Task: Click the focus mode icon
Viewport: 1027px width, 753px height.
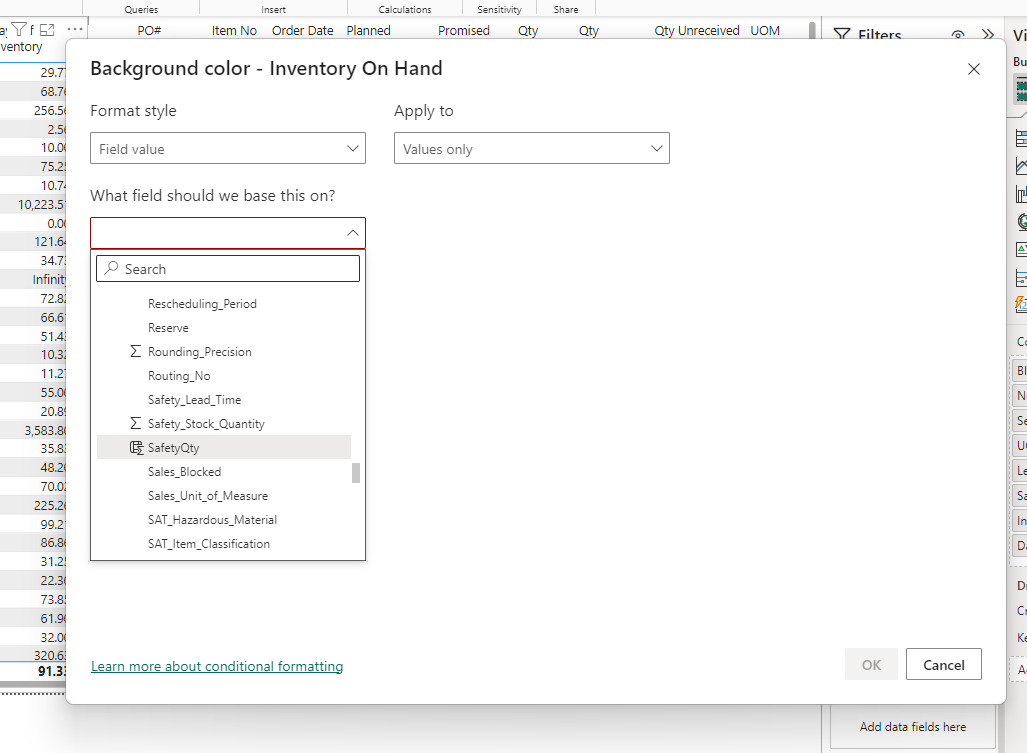Action: click(x=47, y=29)
